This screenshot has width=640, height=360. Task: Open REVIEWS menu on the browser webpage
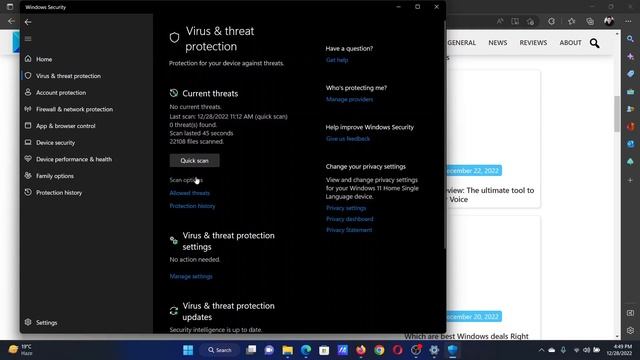pos(533,42)
